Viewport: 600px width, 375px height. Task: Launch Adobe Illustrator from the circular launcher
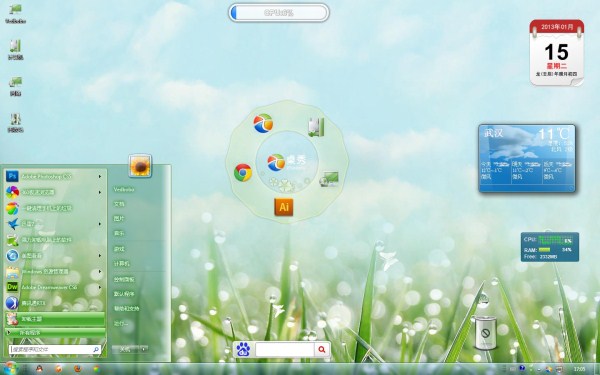click(x=284, y=207)
